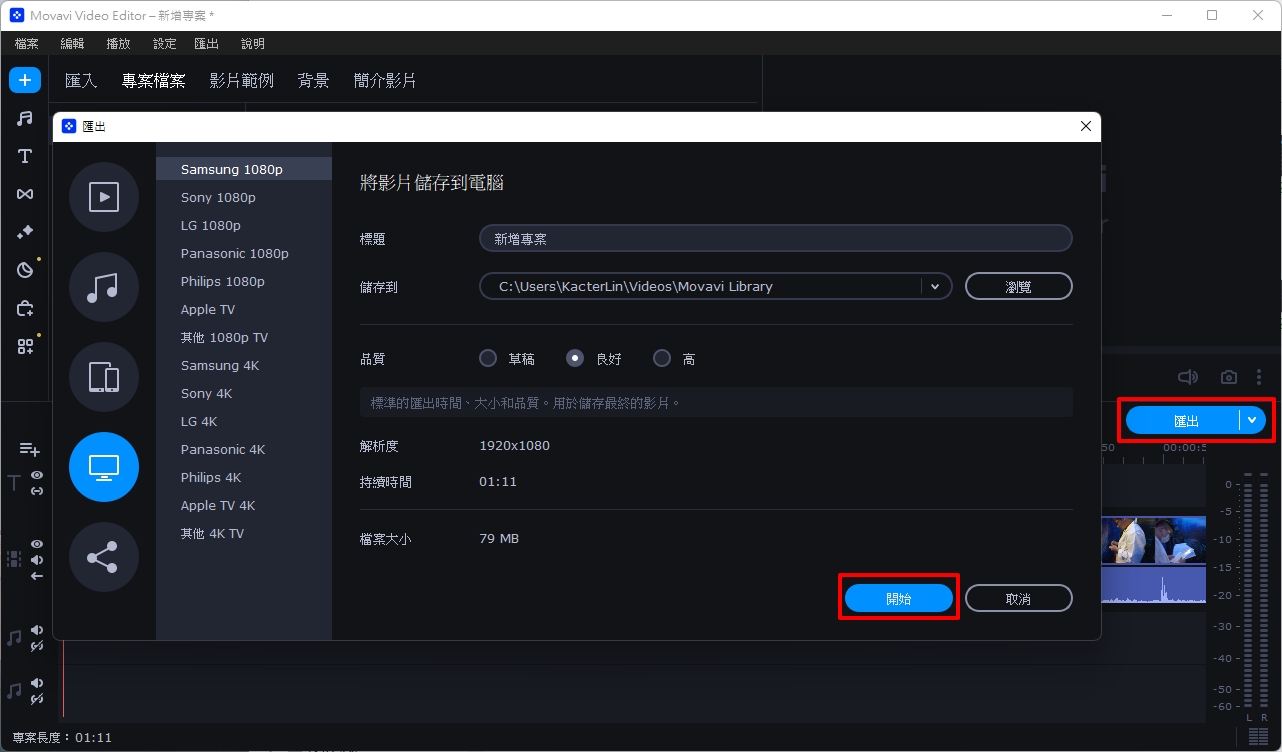Select the TV export category icon
This screenshot has height=752, width=1282.
[x=104, y=467]
